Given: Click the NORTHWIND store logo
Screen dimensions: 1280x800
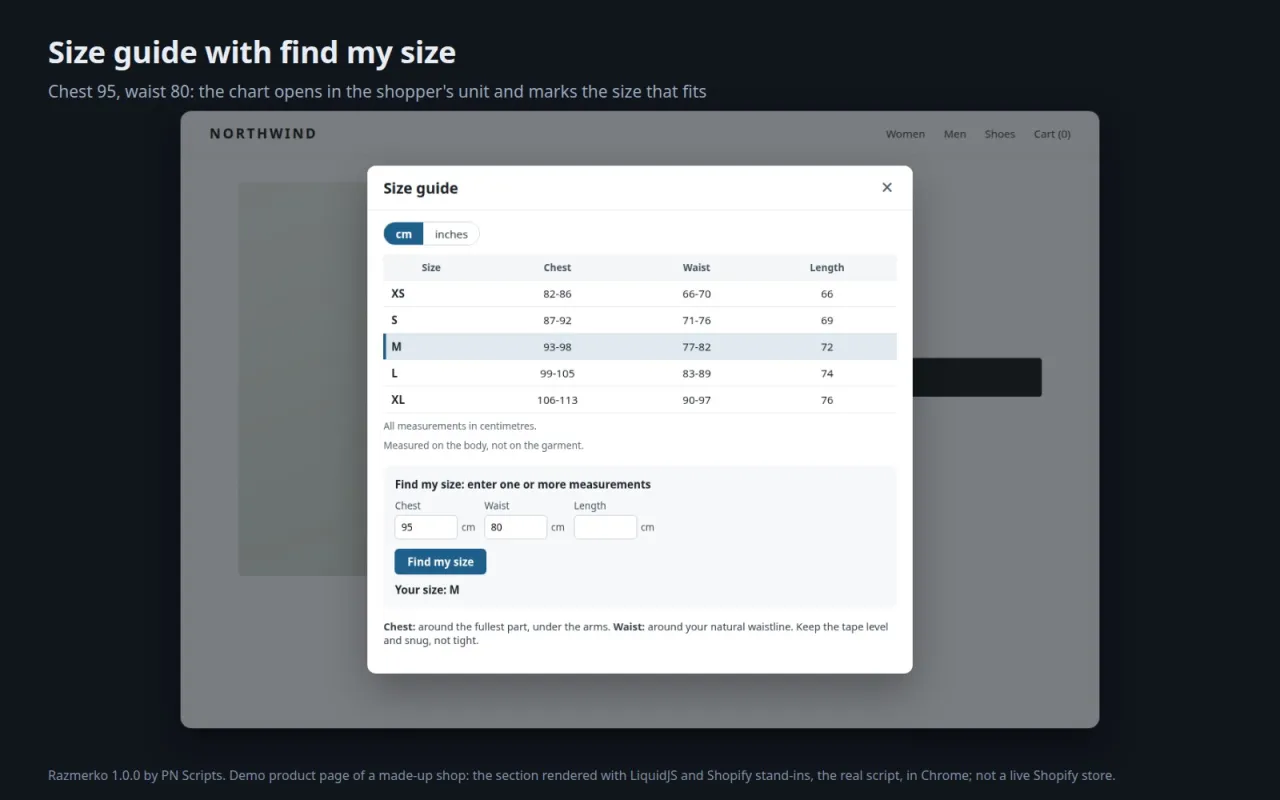Looking at the screenshot, I should (x=263, y=134).
